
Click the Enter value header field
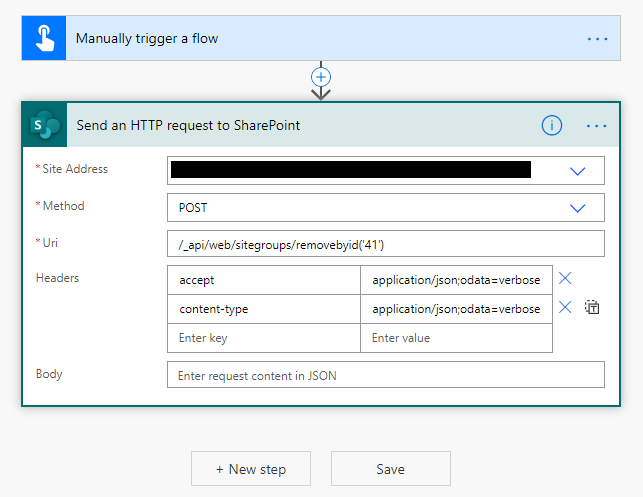click(x=456, y=338)
